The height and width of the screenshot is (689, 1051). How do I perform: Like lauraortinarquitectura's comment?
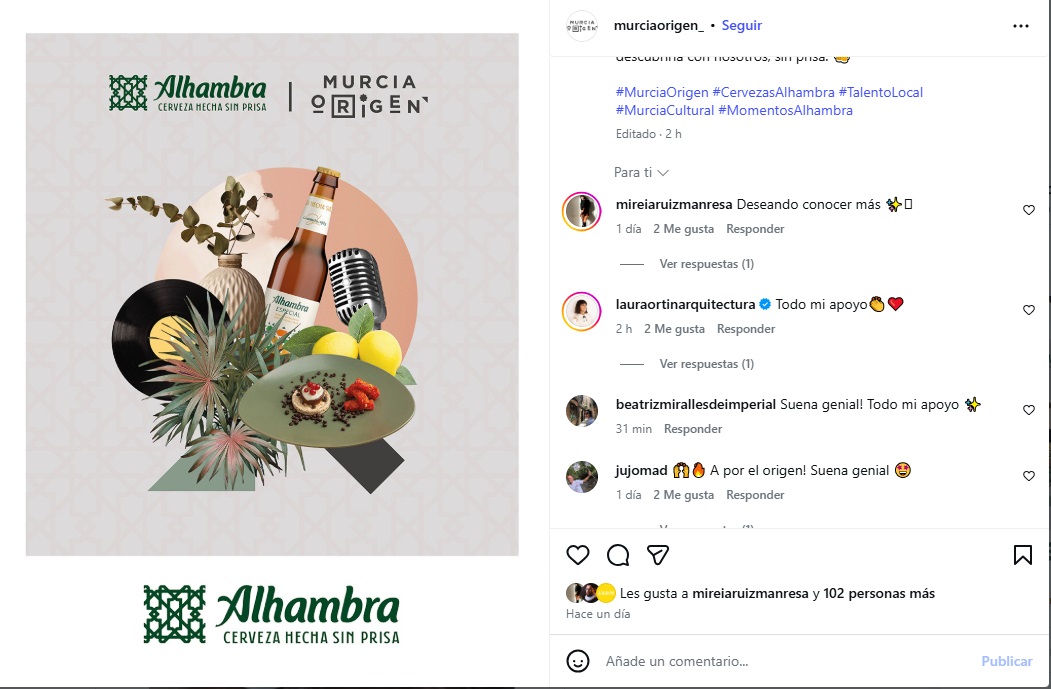click(x=1029, y=310)
